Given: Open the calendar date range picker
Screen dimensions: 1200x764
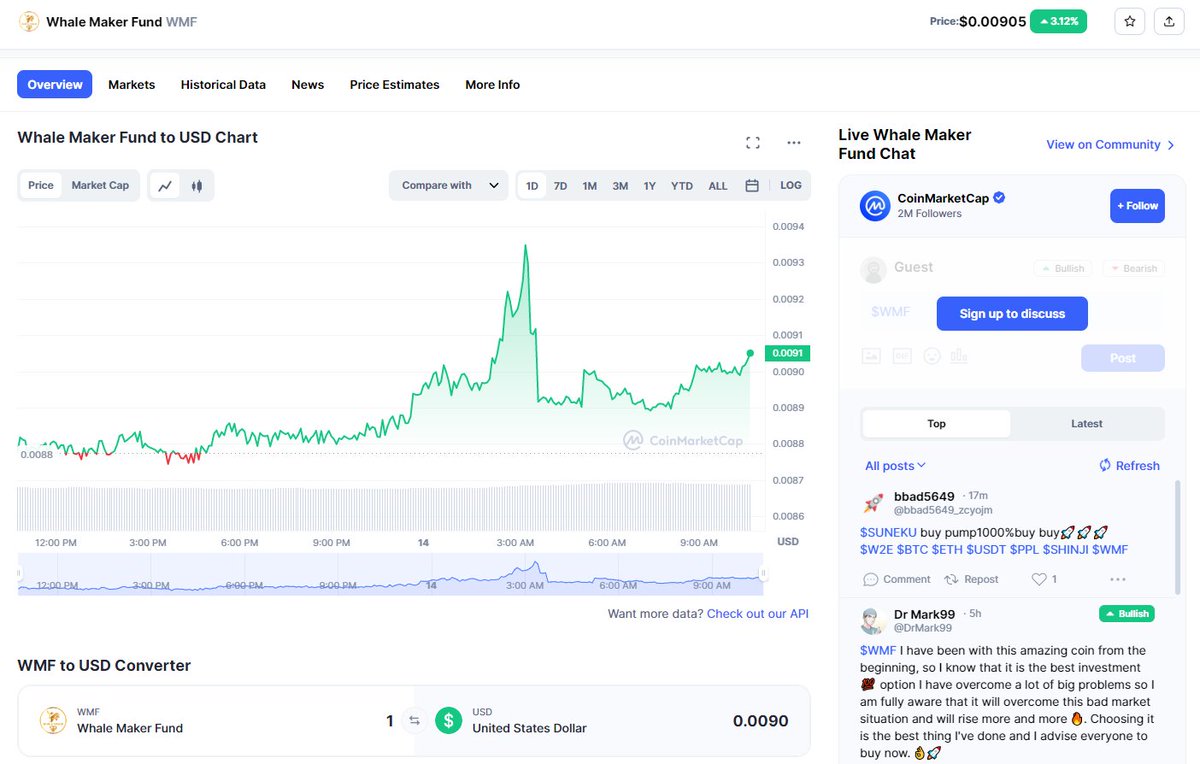Looking at the screenshot, I should point(752,185).
